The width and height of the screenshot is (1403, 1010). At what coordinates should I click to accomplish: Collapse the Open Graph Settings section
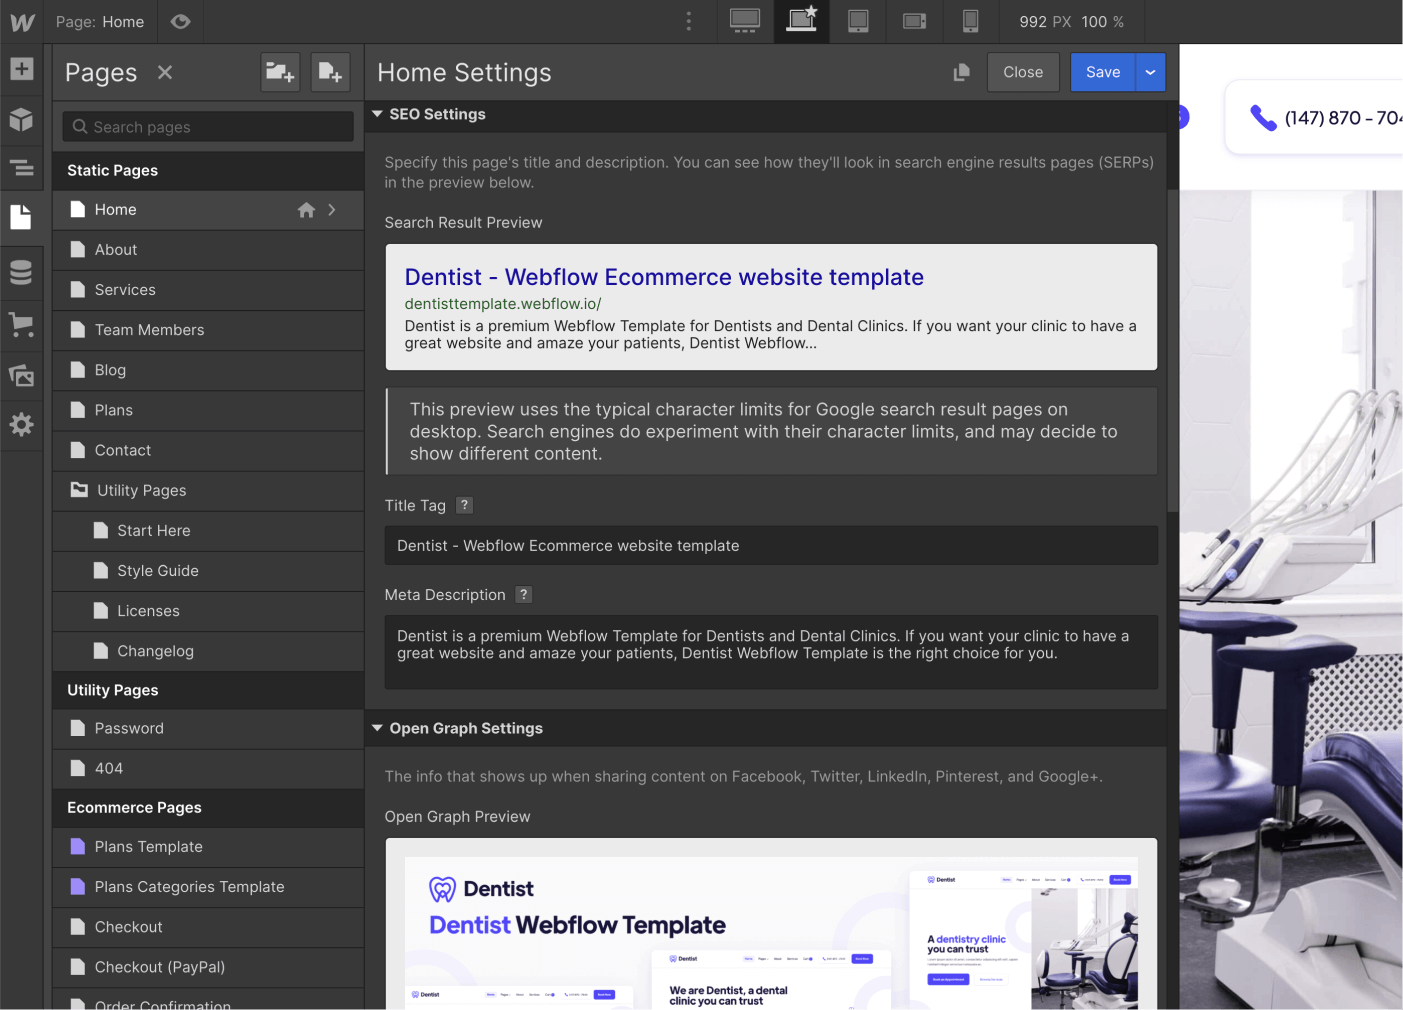point(377,728)
